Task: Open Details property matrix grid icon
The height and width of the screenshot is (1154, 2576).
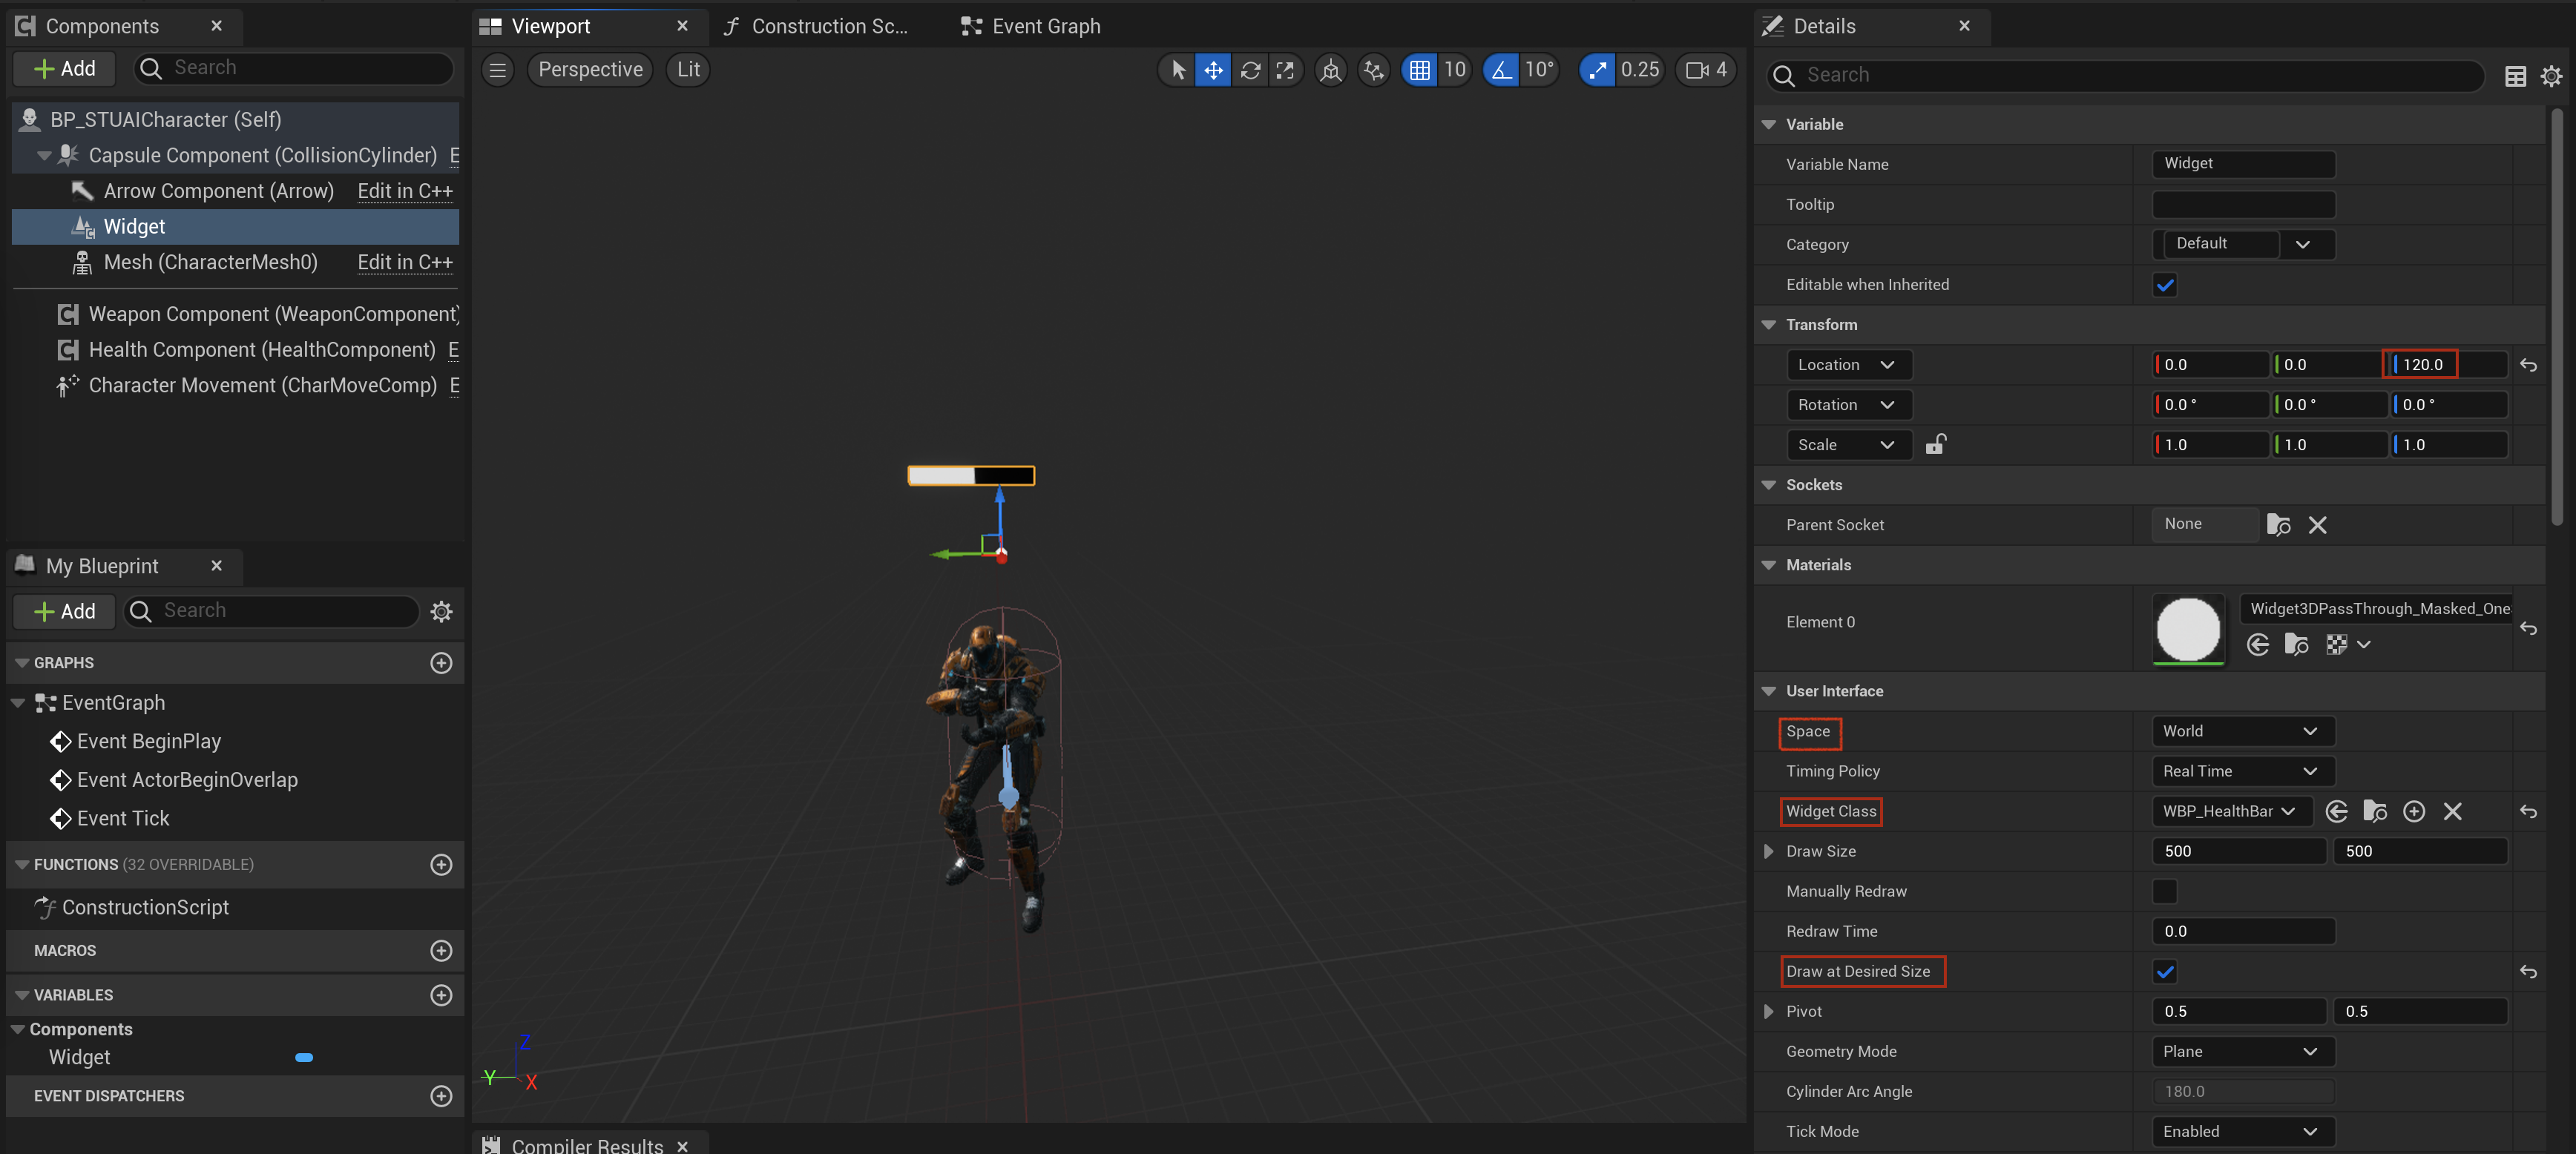Action: [x=2515, y=76]
